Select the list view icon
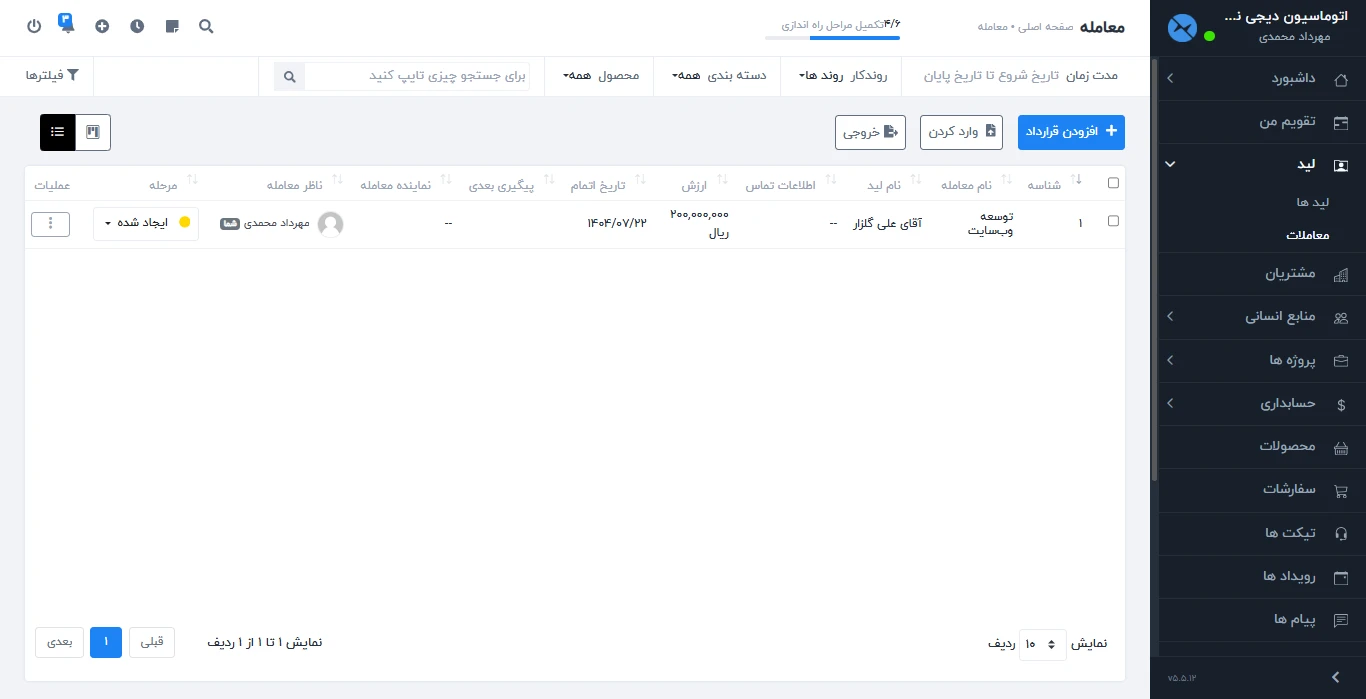This screenshot has width=1366, height=699. click(57, 131)
